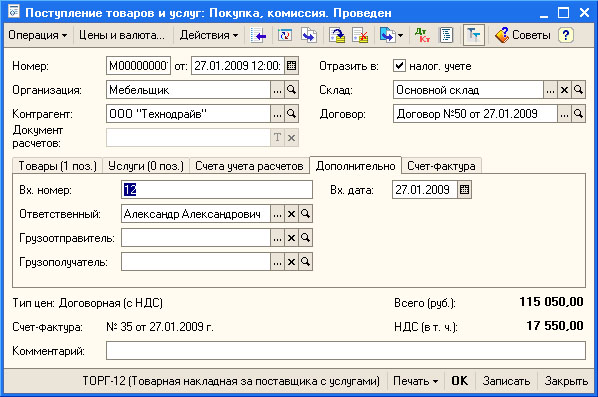Click the post document icon
This screenshot has width=598, height=397.
point(337,35)
